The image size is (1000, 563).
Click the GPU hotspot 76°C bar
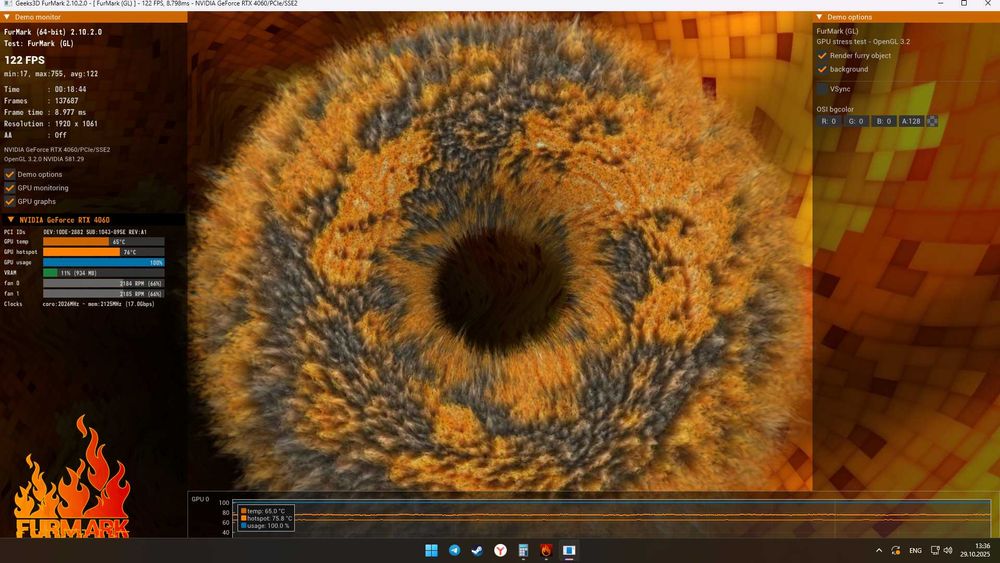click(103, 252)
